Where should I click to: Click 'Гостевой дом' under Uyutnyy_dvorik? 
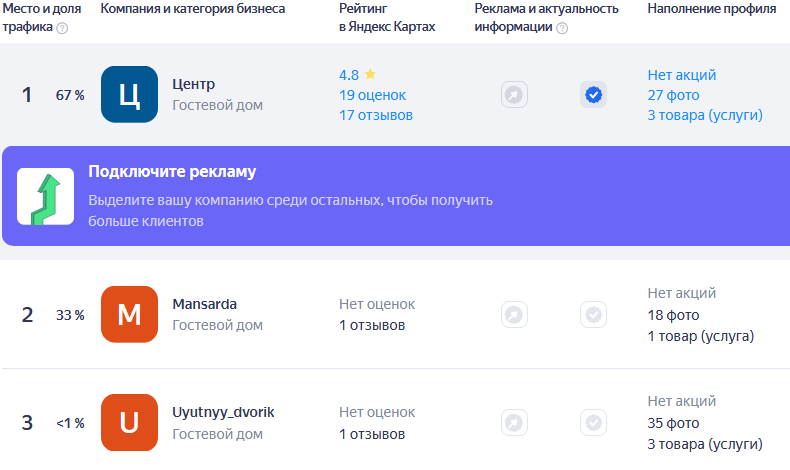[218, 434]
